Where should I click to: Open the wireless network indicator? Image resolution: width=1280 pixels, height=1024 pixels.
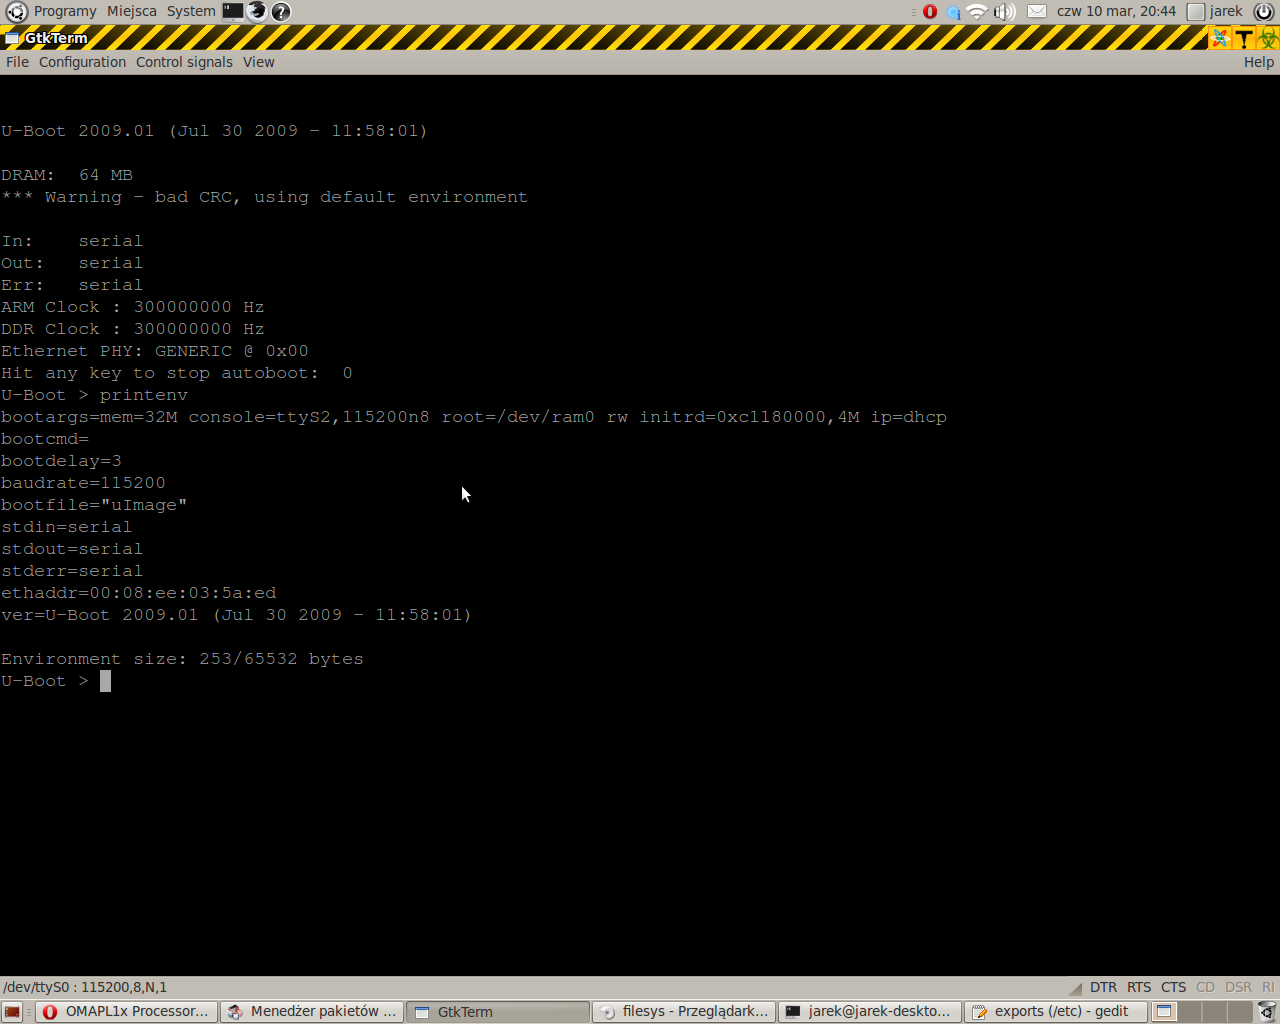coord(977,12)
